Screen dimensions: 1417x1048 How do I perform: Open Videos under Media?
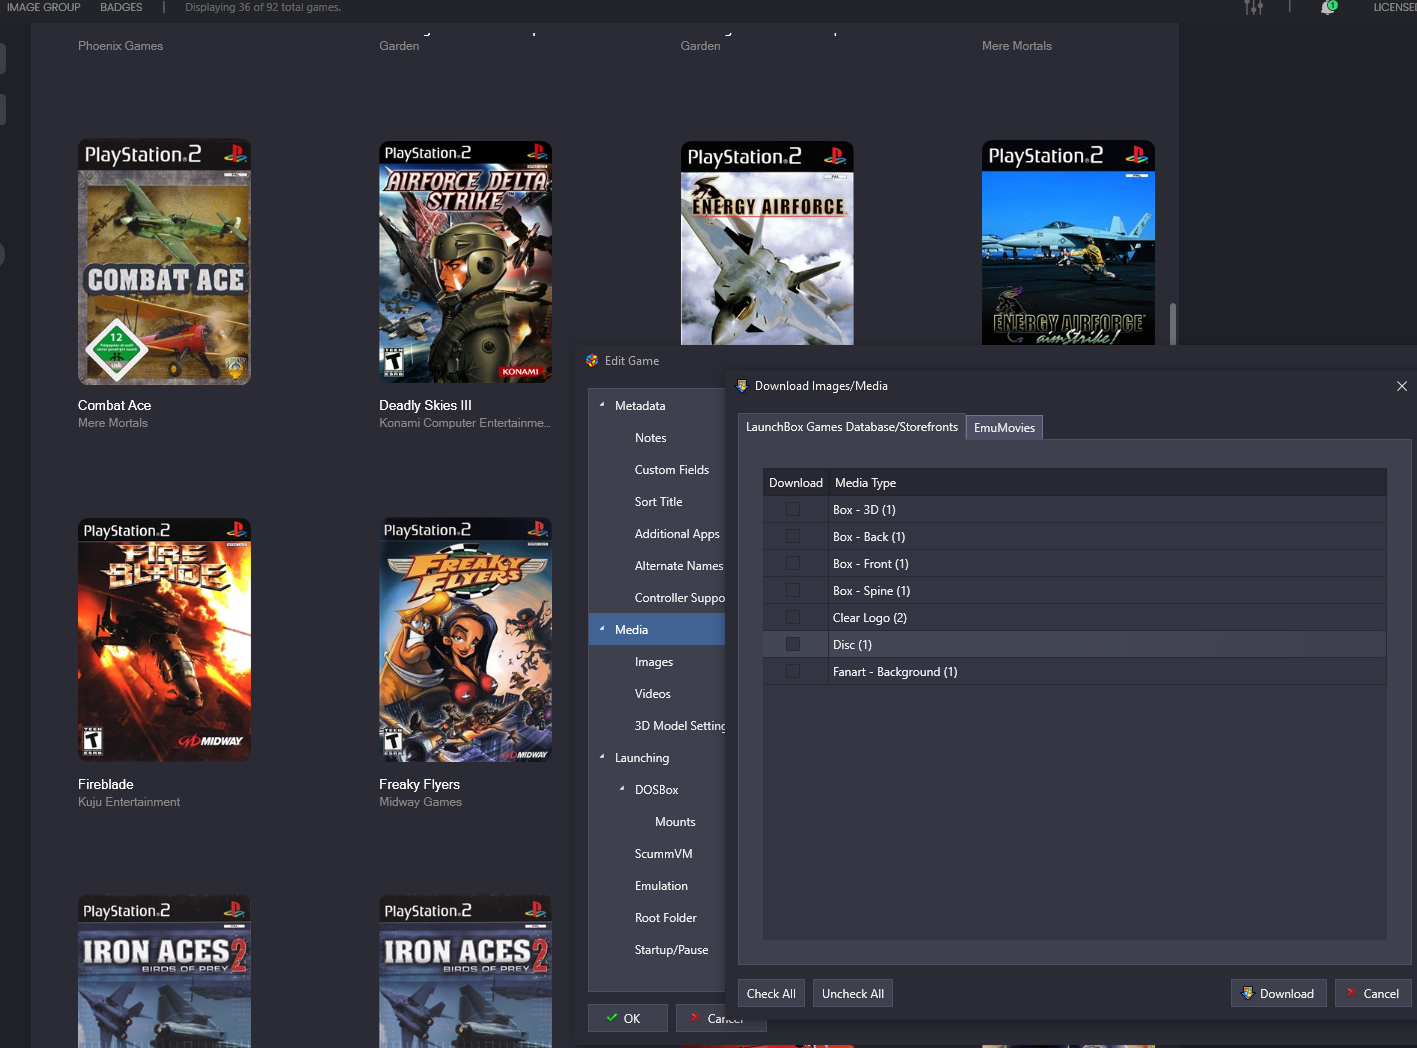pos(653,694)
